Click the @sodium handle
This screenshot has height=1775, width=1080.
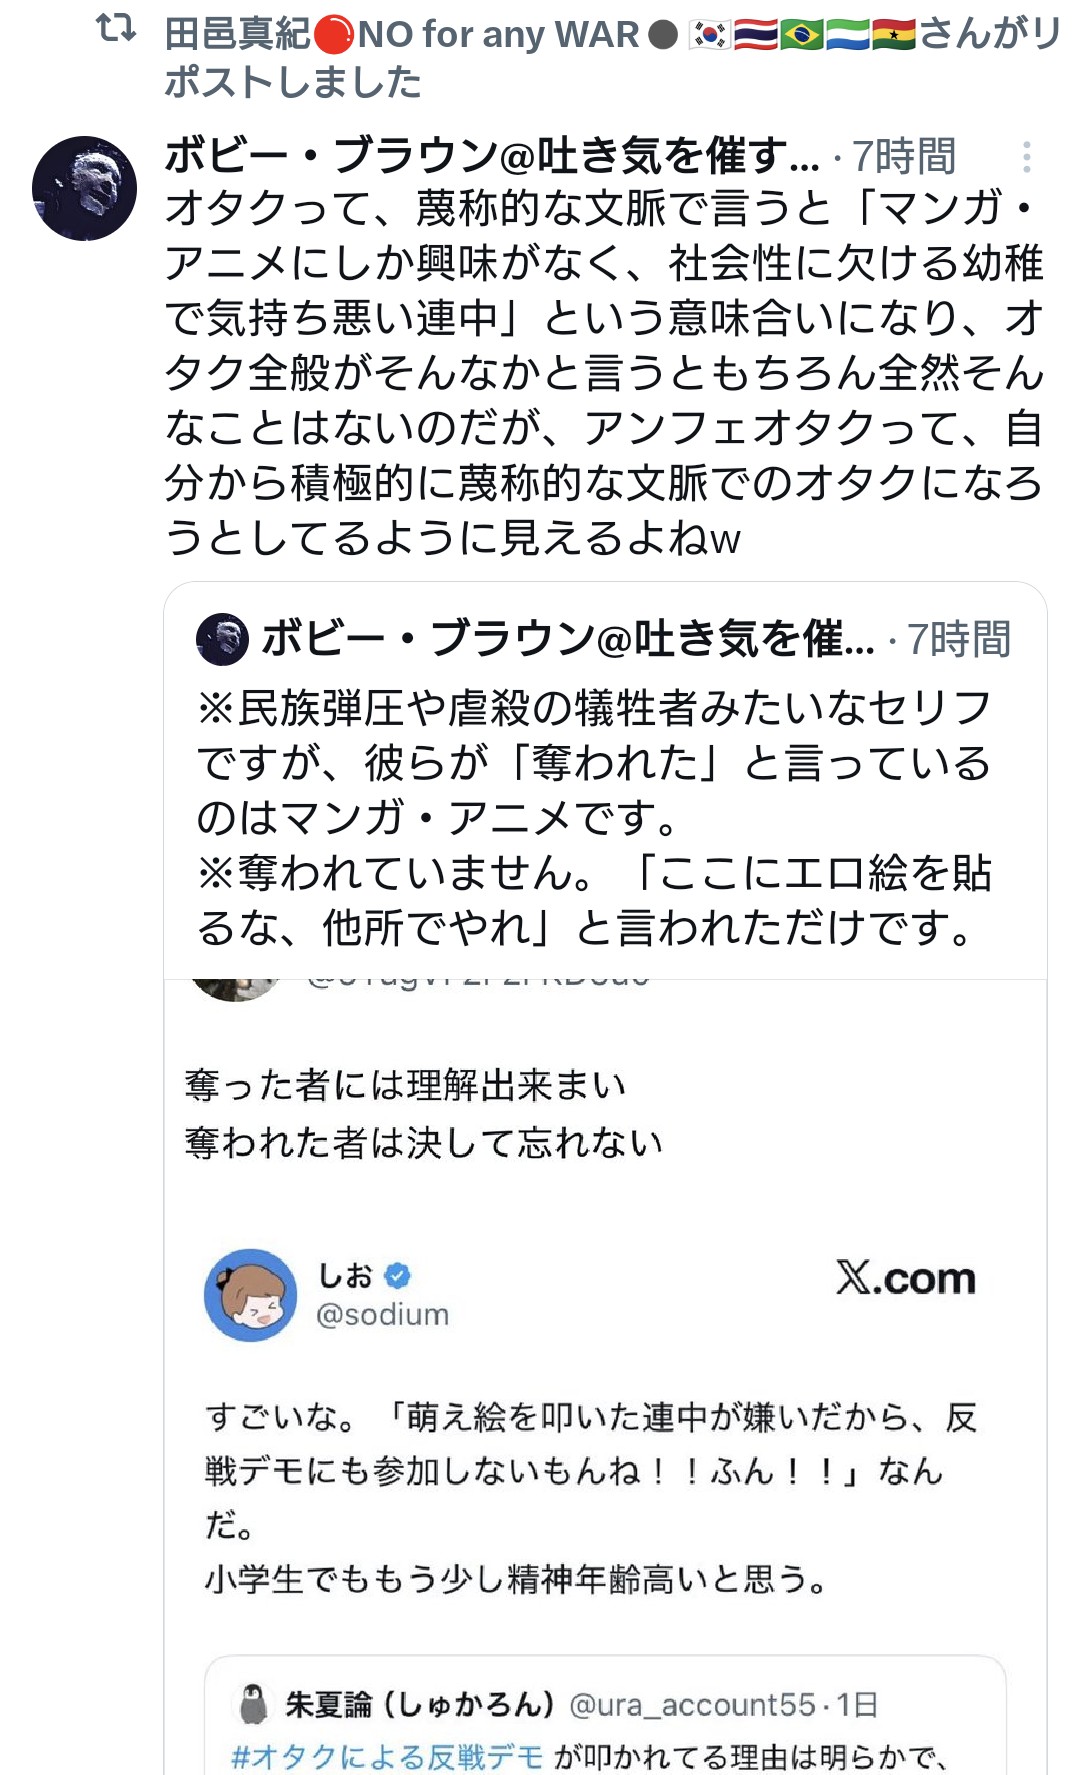[383, 1314]
